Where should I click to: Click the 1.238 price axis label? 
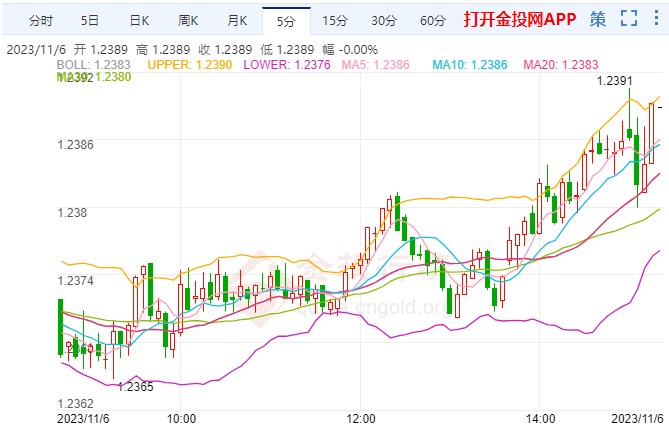click(72, 212)
